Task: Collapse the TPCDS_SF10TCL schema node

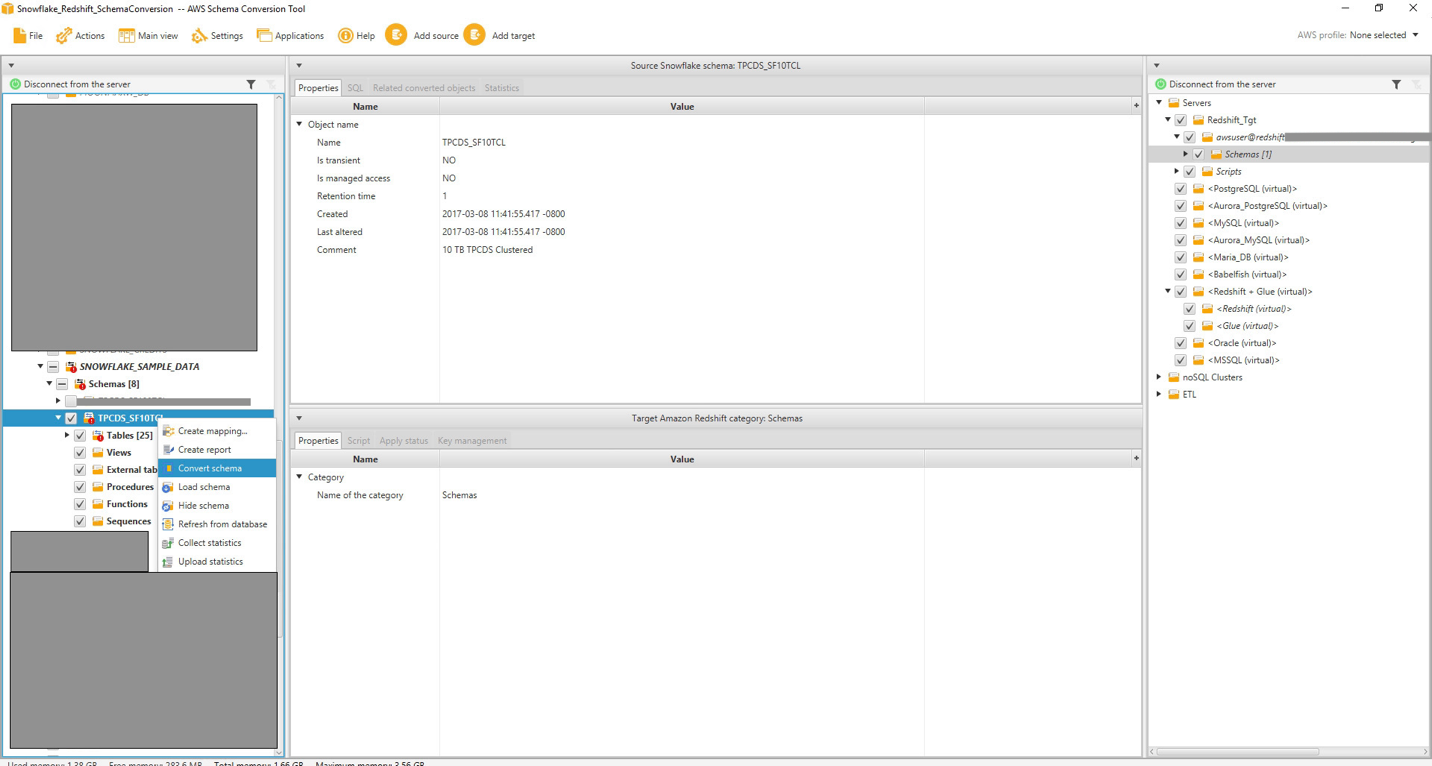Action: (x=58, y=418)
